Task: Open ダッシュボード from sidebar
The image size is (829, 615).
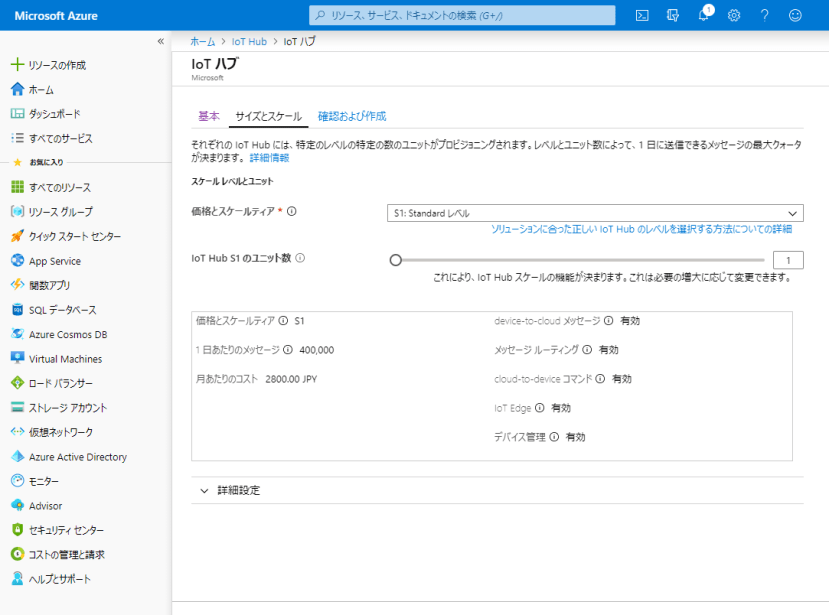Action: [54, 114]
